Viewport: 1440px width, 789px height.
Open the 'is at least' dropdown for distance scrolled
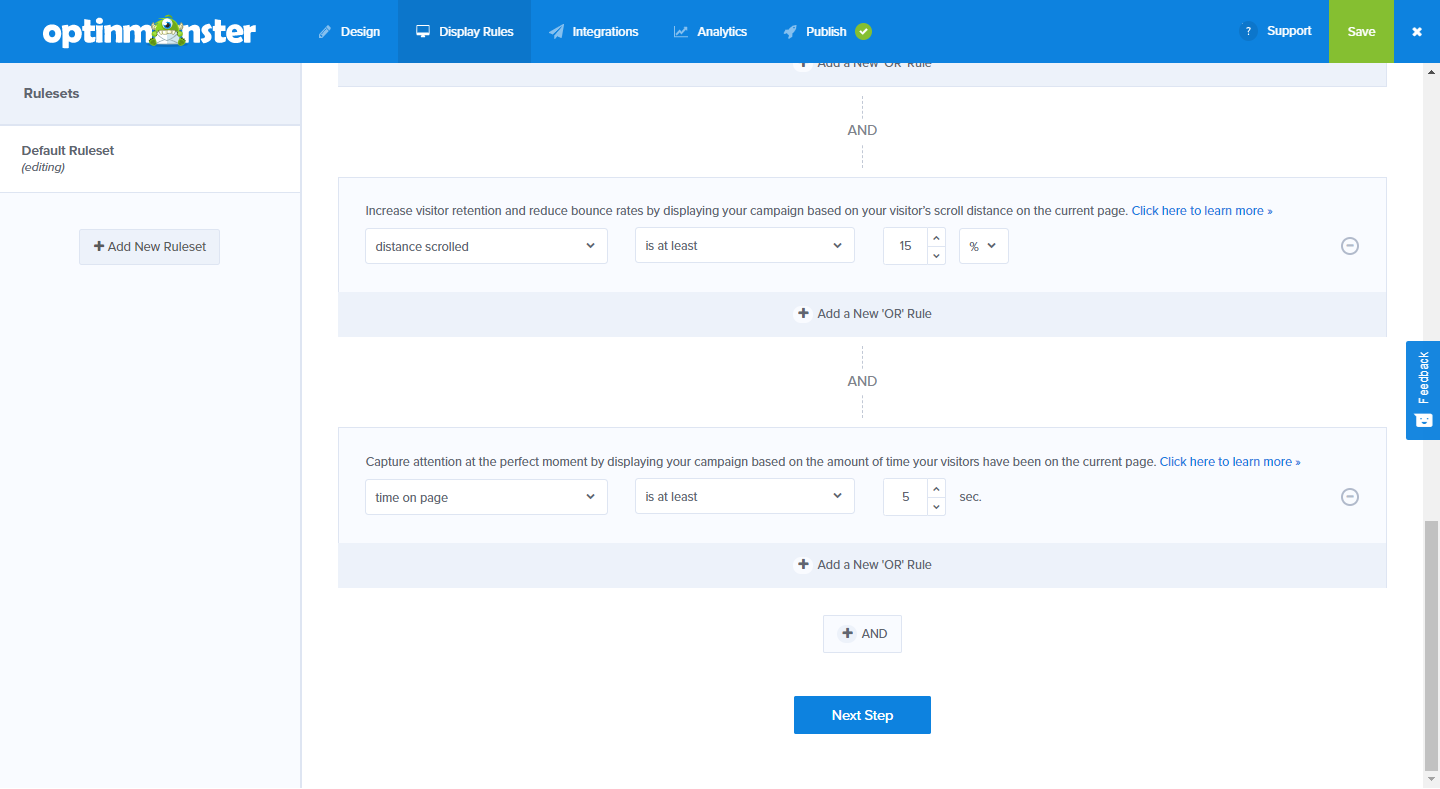pyautogui.click(x=744, y=245)
